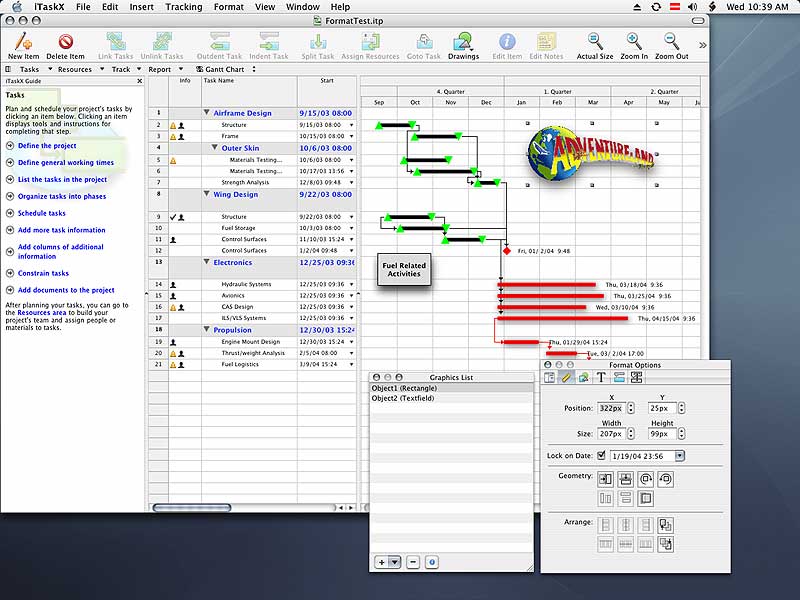Collapse the Propulsion task group

[207, 330]
